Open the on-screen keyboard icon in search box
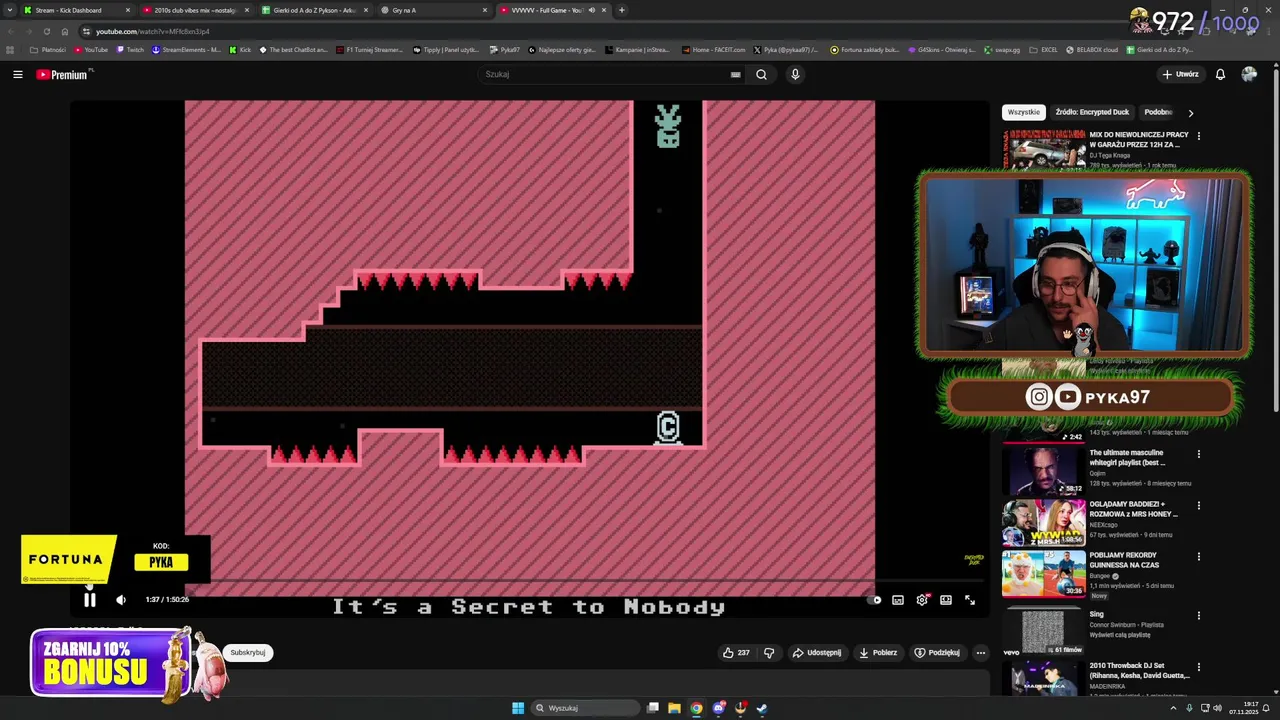Image resolution: width=1280 pixels, height=720 pixels. pyautogui.click(x=735, y=74)
